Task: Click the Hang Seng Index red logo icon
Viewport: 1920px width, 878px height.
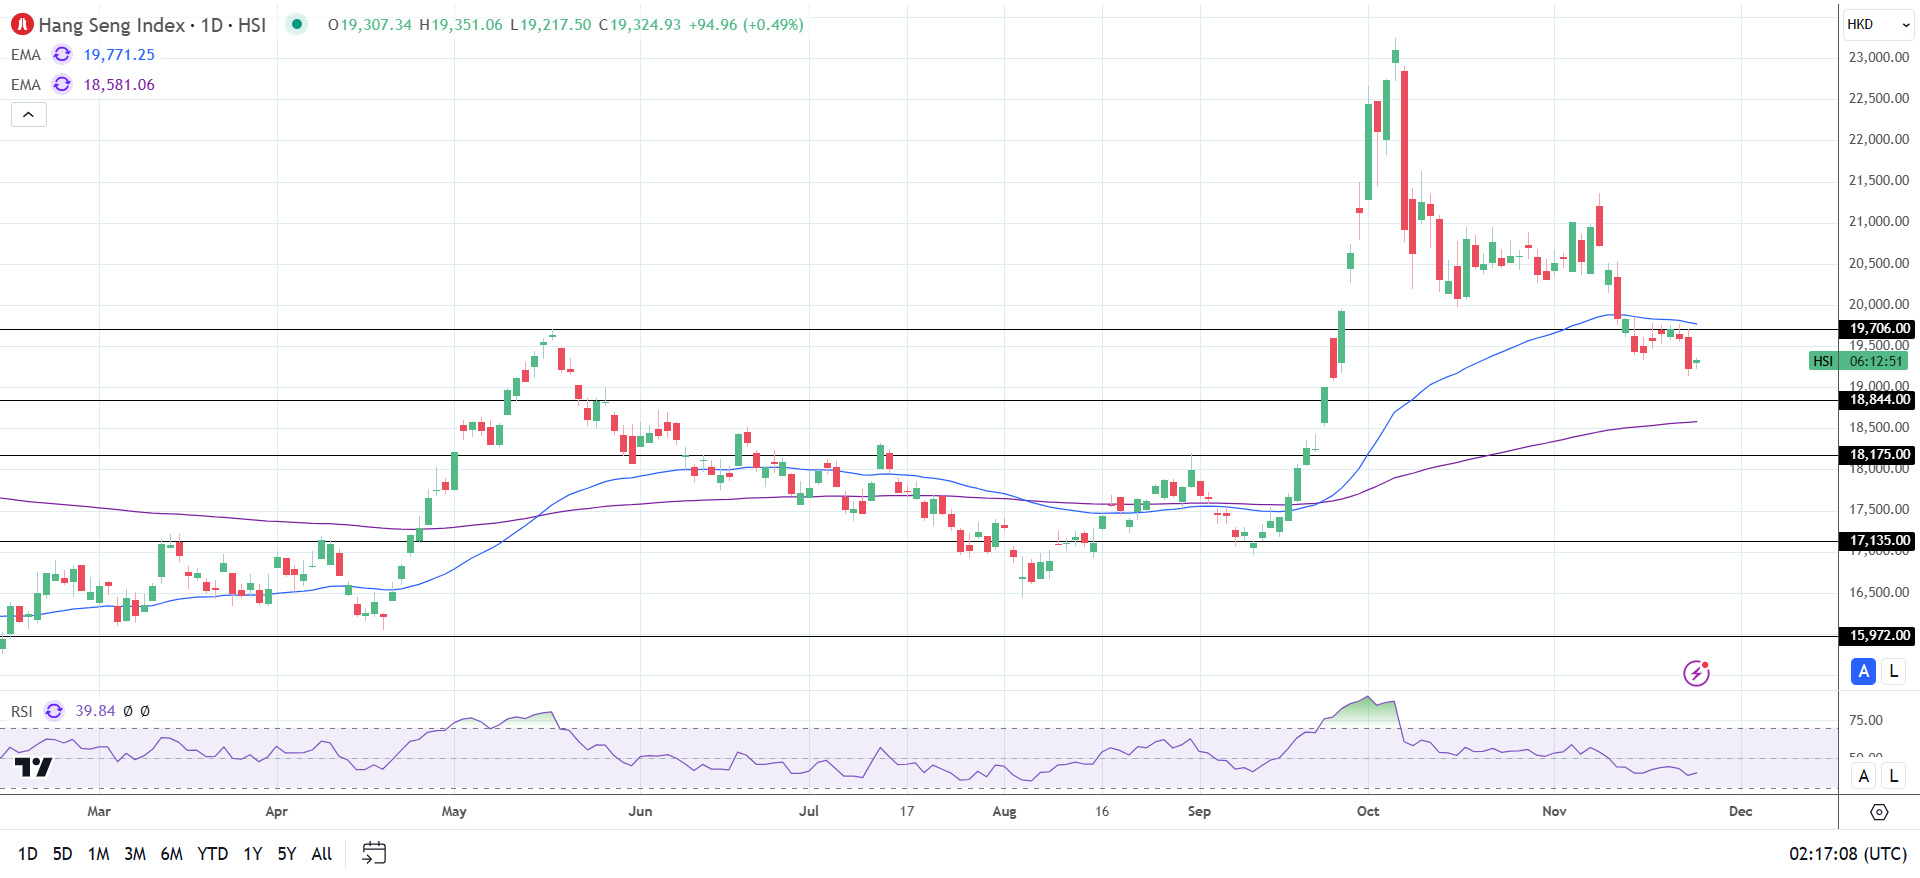Action: (22, 24)
